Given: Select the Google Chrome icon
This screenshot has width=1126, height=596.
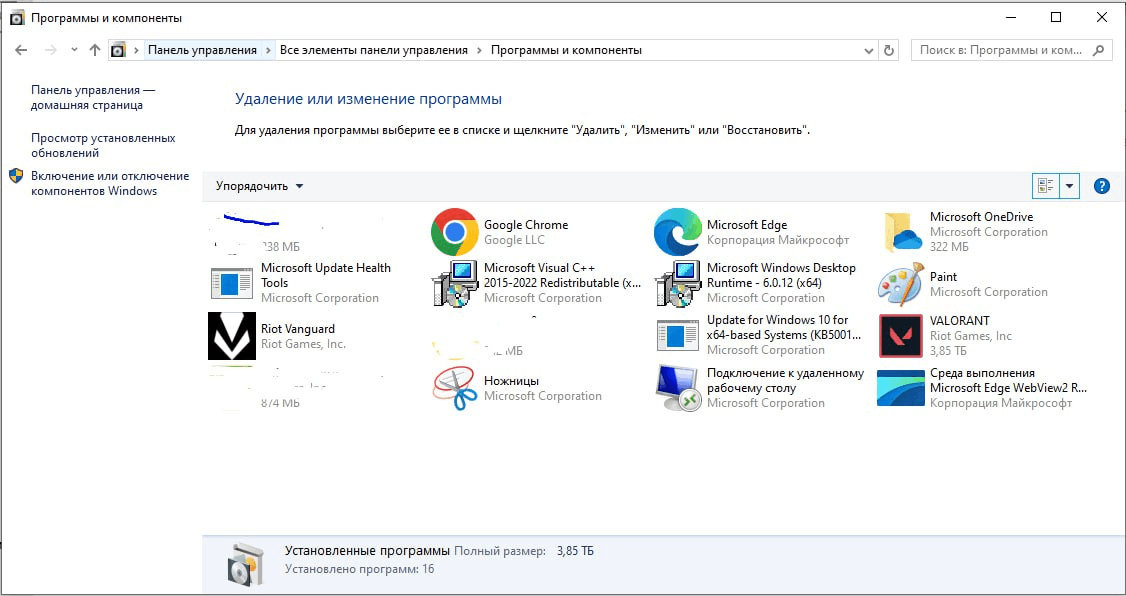Looking at the screenshot, I should [x=455, y=232].
